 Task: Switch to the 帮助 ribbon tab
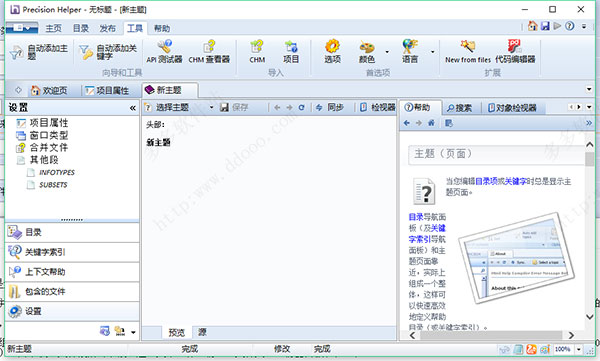point(162,28)
